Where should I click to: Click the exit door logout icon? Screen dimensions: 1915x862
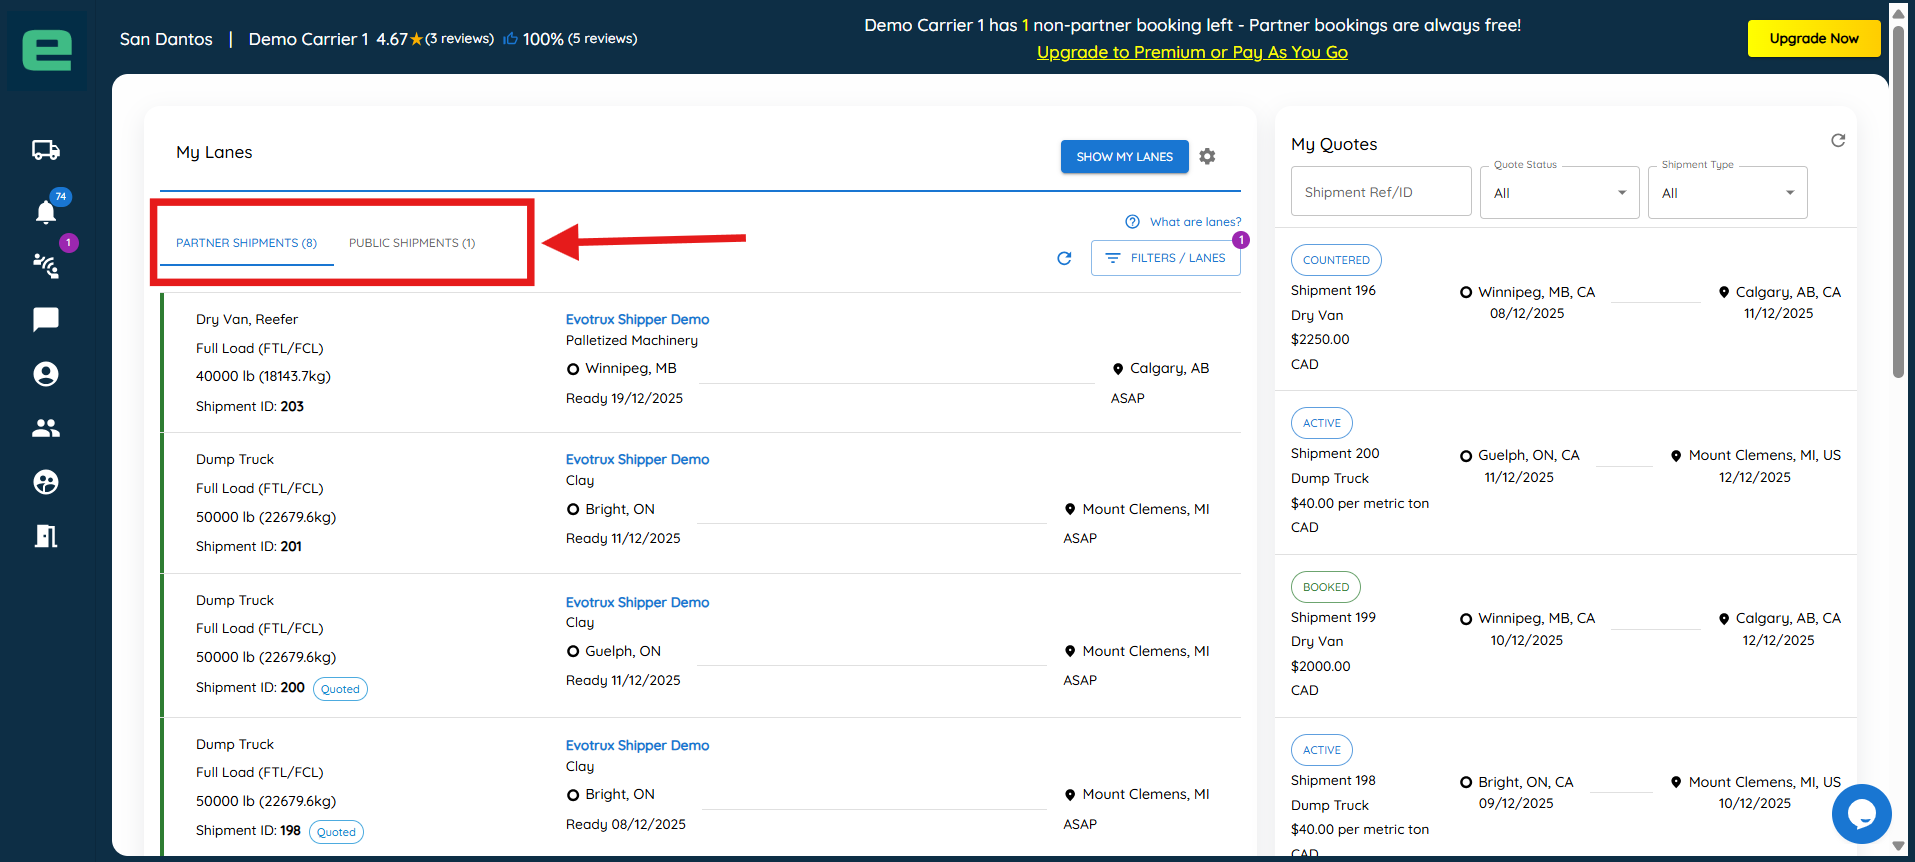(46, 536)
